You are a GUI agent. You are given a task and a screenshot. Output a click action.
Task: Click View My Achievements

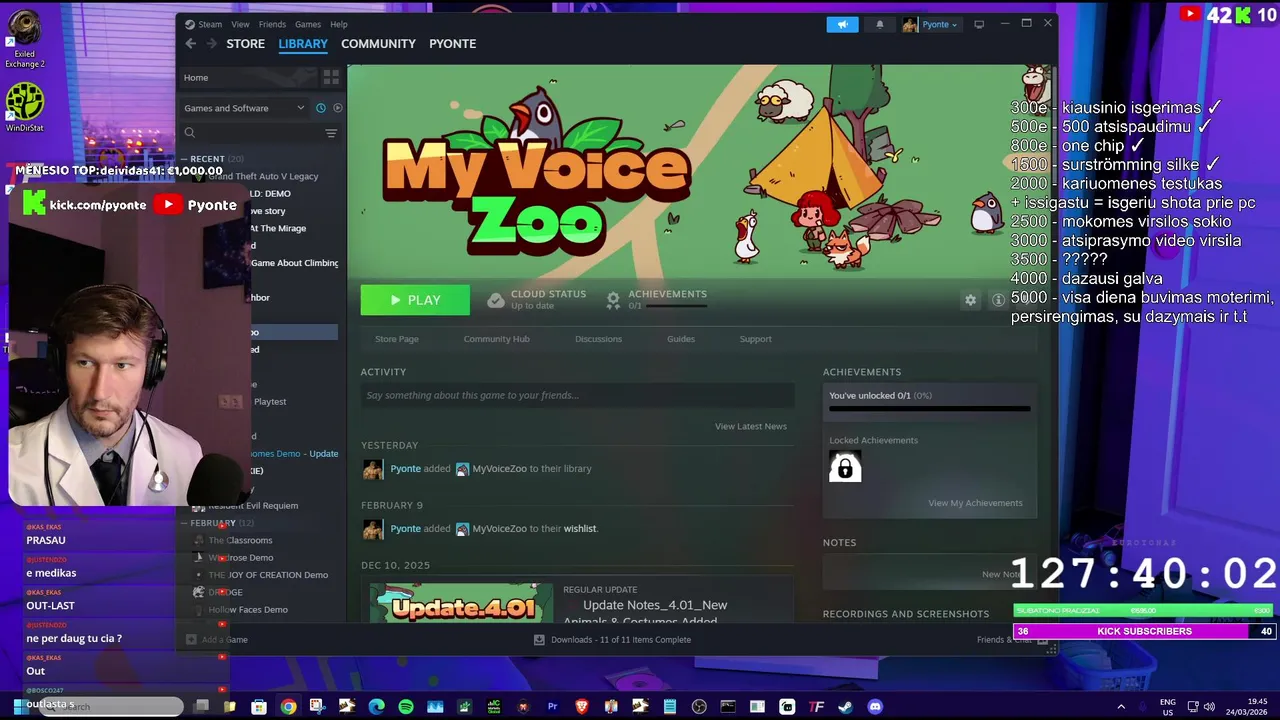(x=975, y=503)
